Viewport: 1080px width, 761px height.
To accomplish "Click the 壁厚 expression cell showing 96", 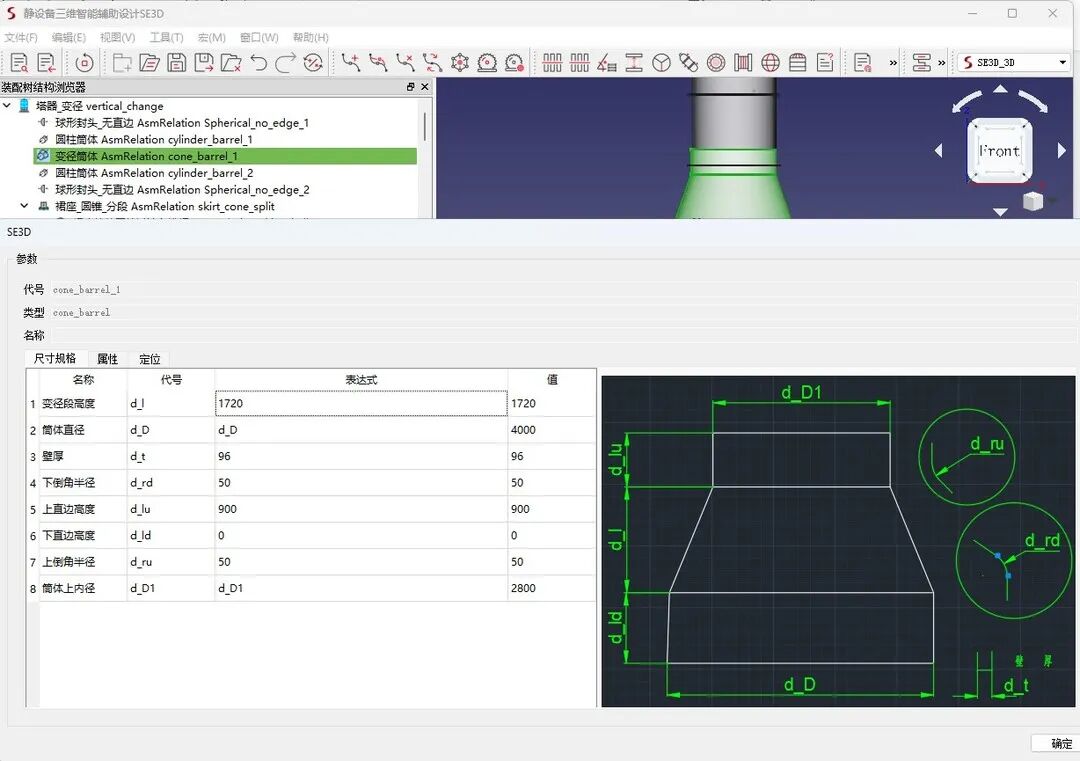I will tap(361, 456).
